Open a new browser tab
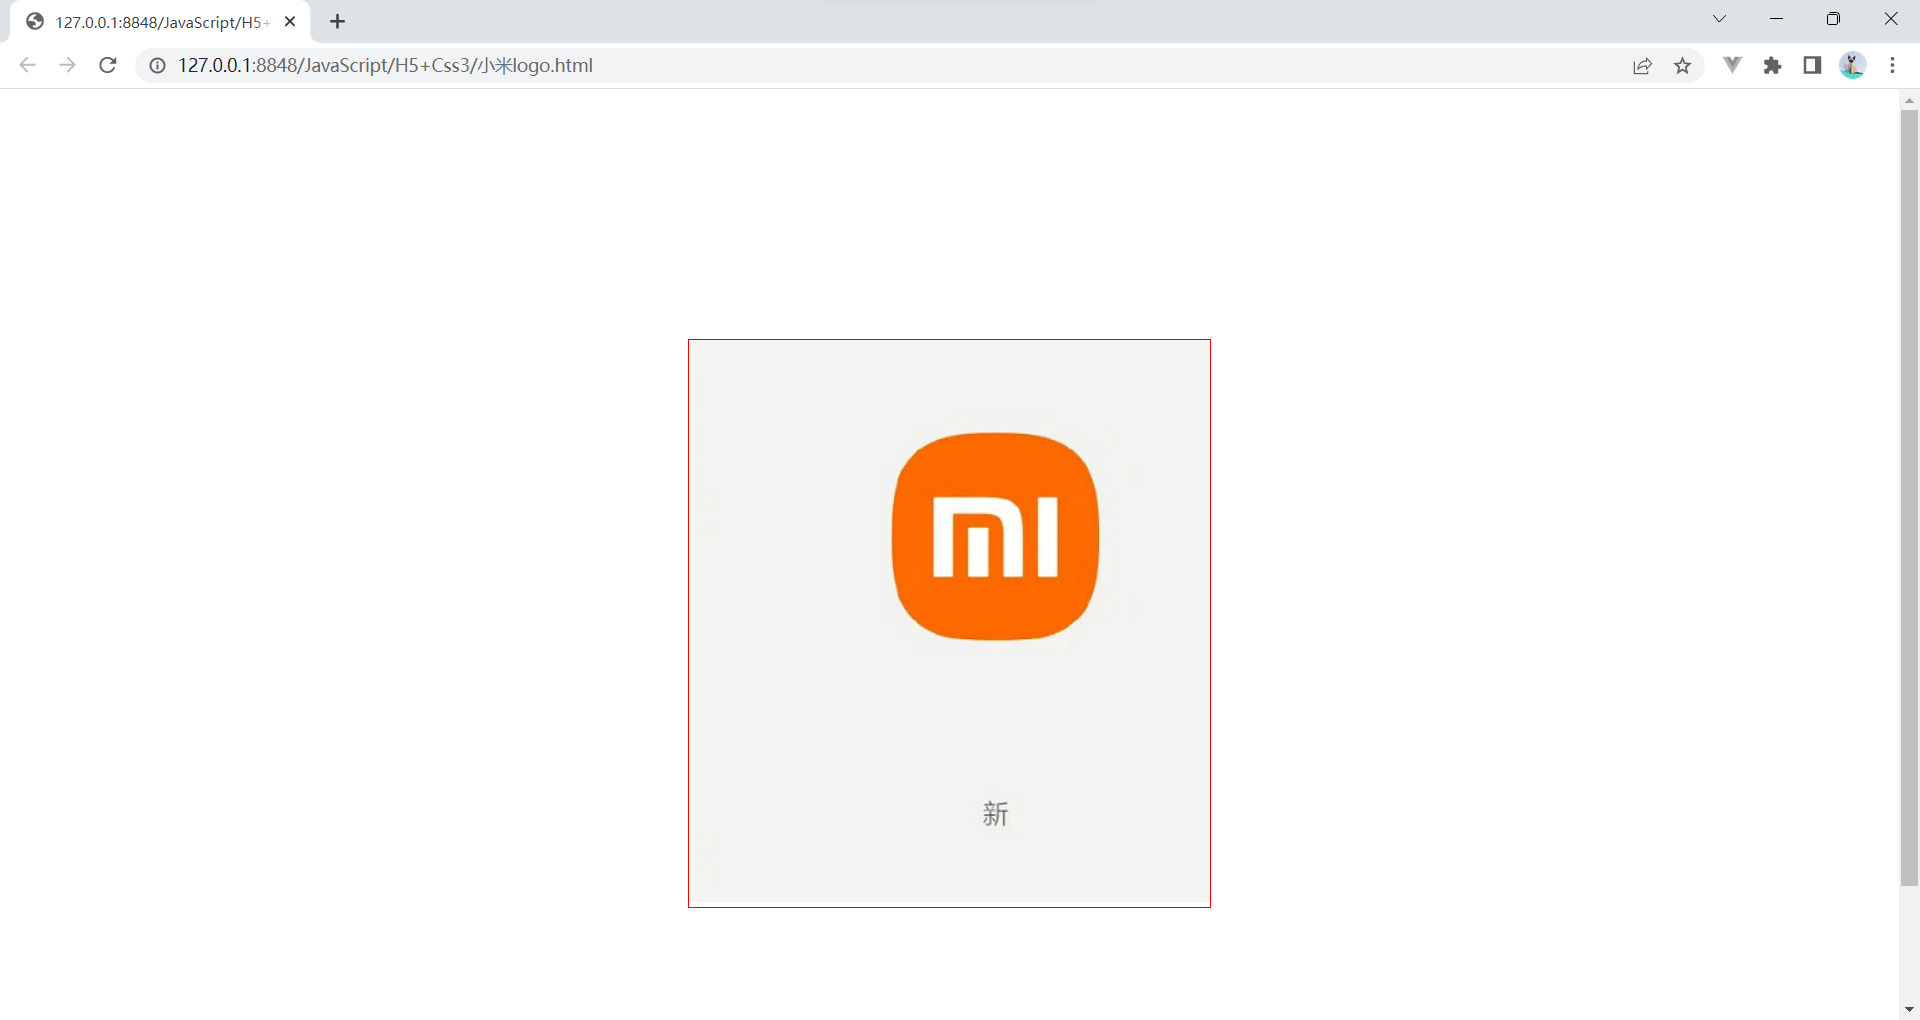 (337, 21)
